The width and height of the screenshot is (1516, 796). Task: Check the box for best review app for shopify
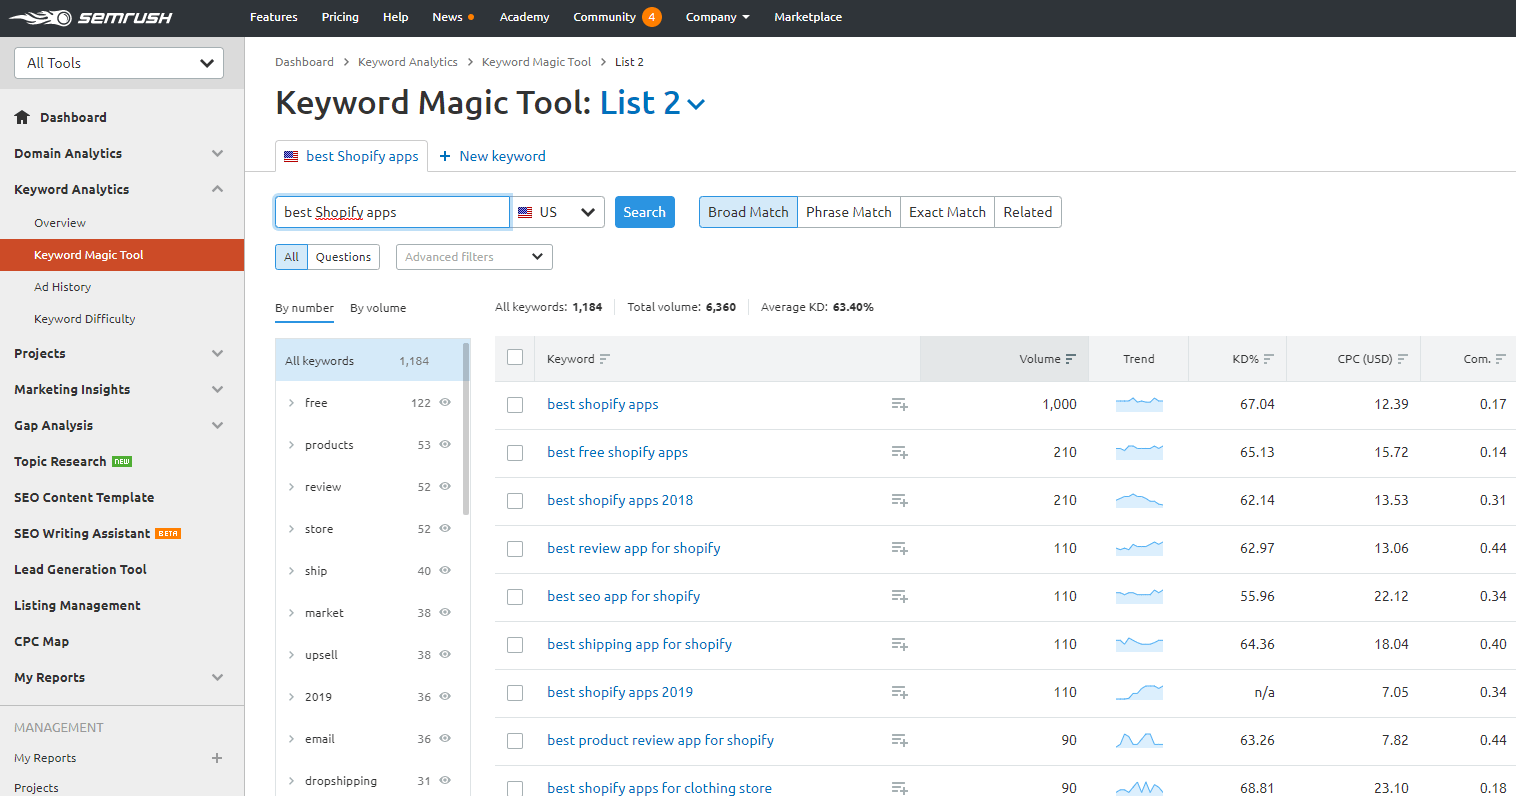point(515,549)
